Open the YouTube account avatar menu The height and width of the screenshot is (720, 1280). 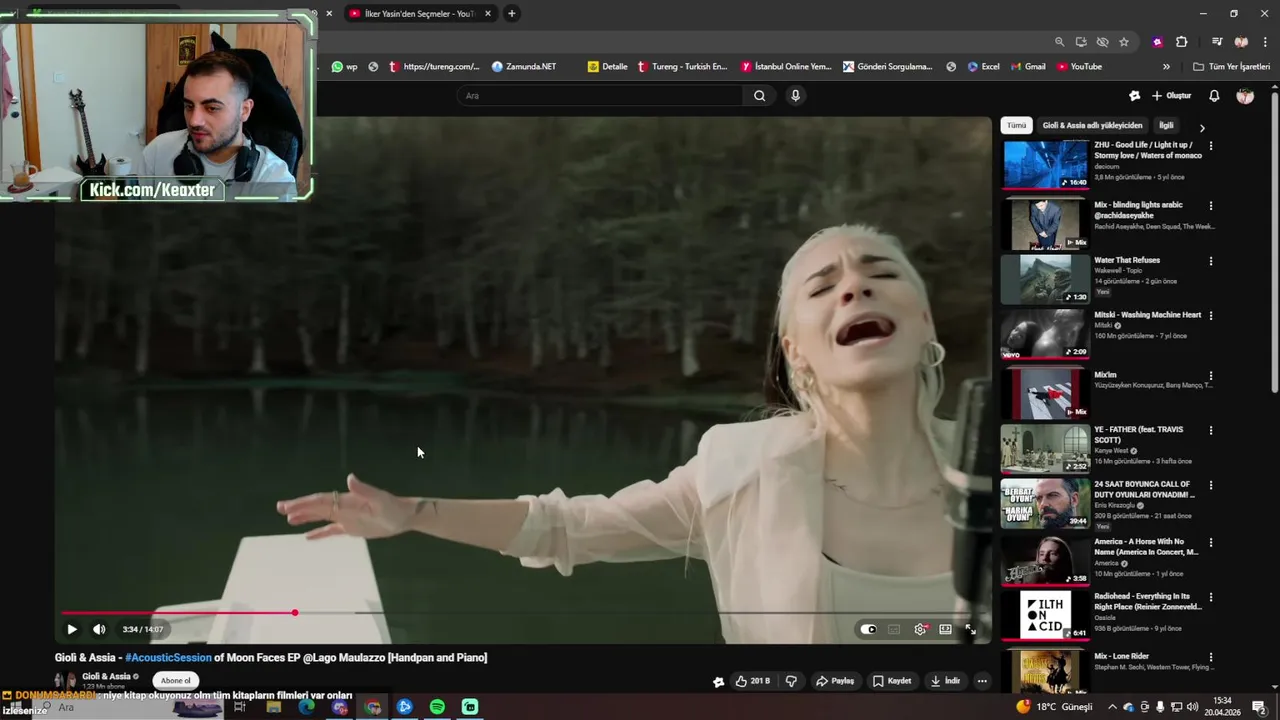1245,96
